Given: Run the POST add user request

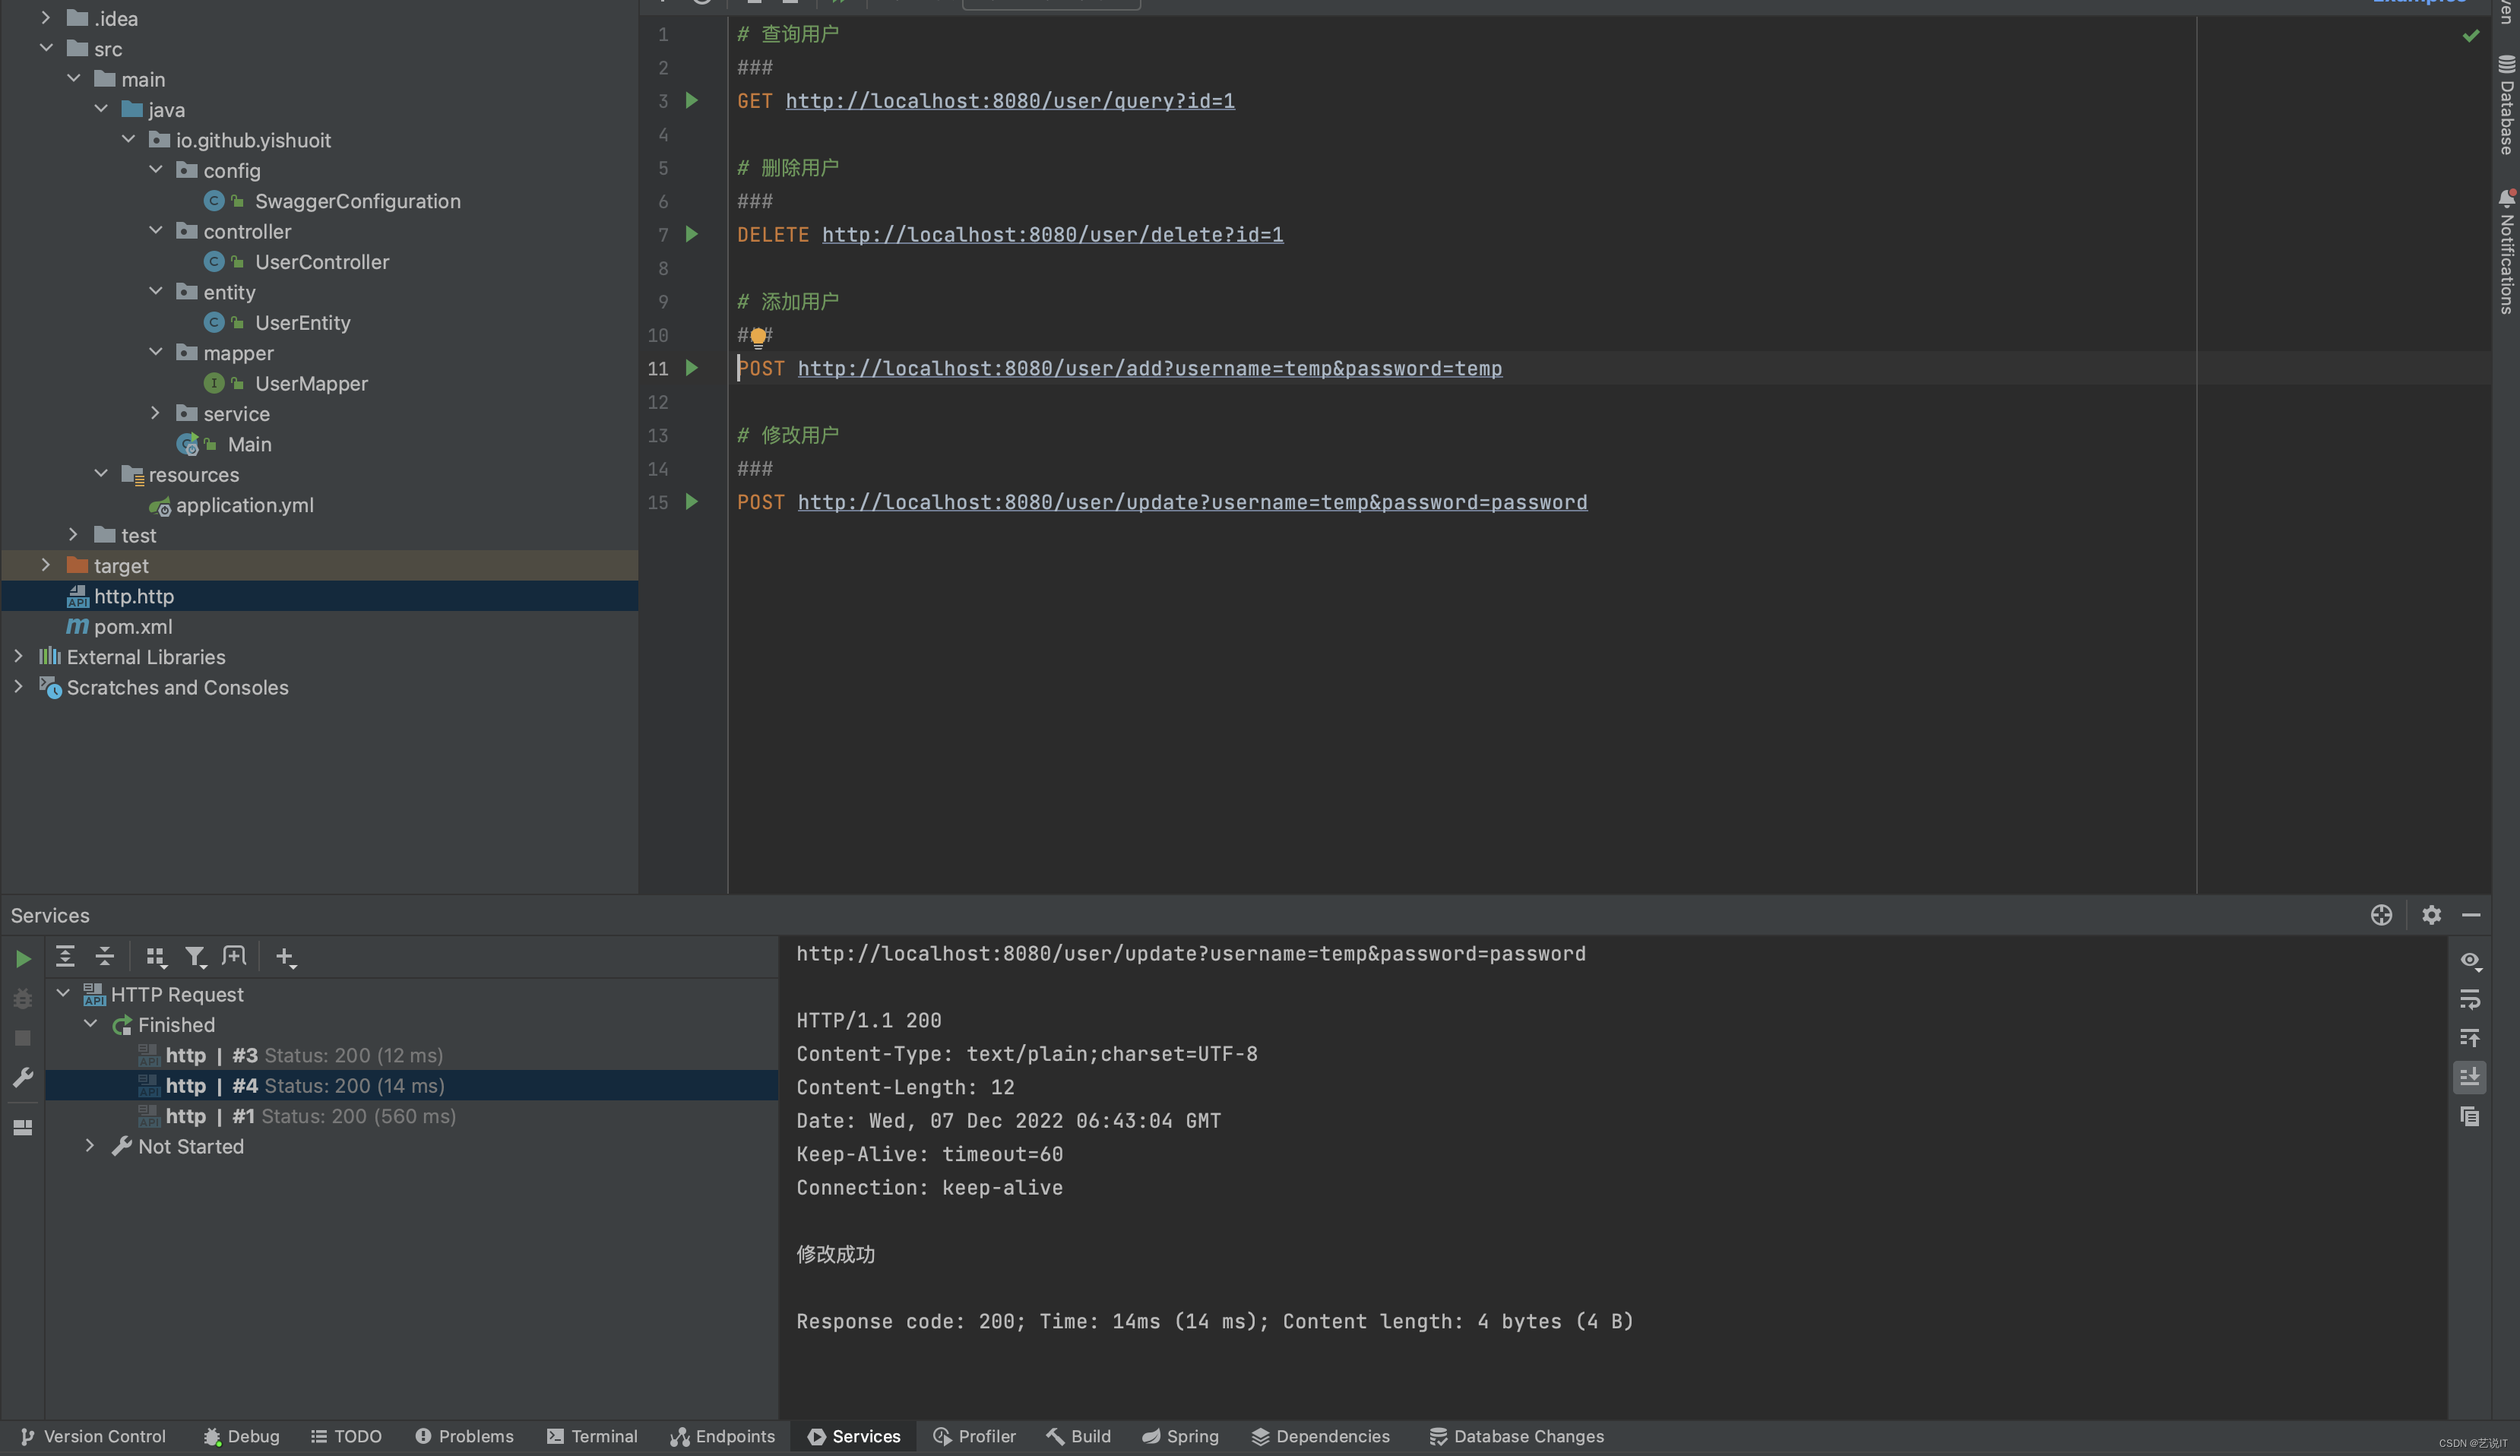Looking at the screenshot, I should tap(691, 368).
